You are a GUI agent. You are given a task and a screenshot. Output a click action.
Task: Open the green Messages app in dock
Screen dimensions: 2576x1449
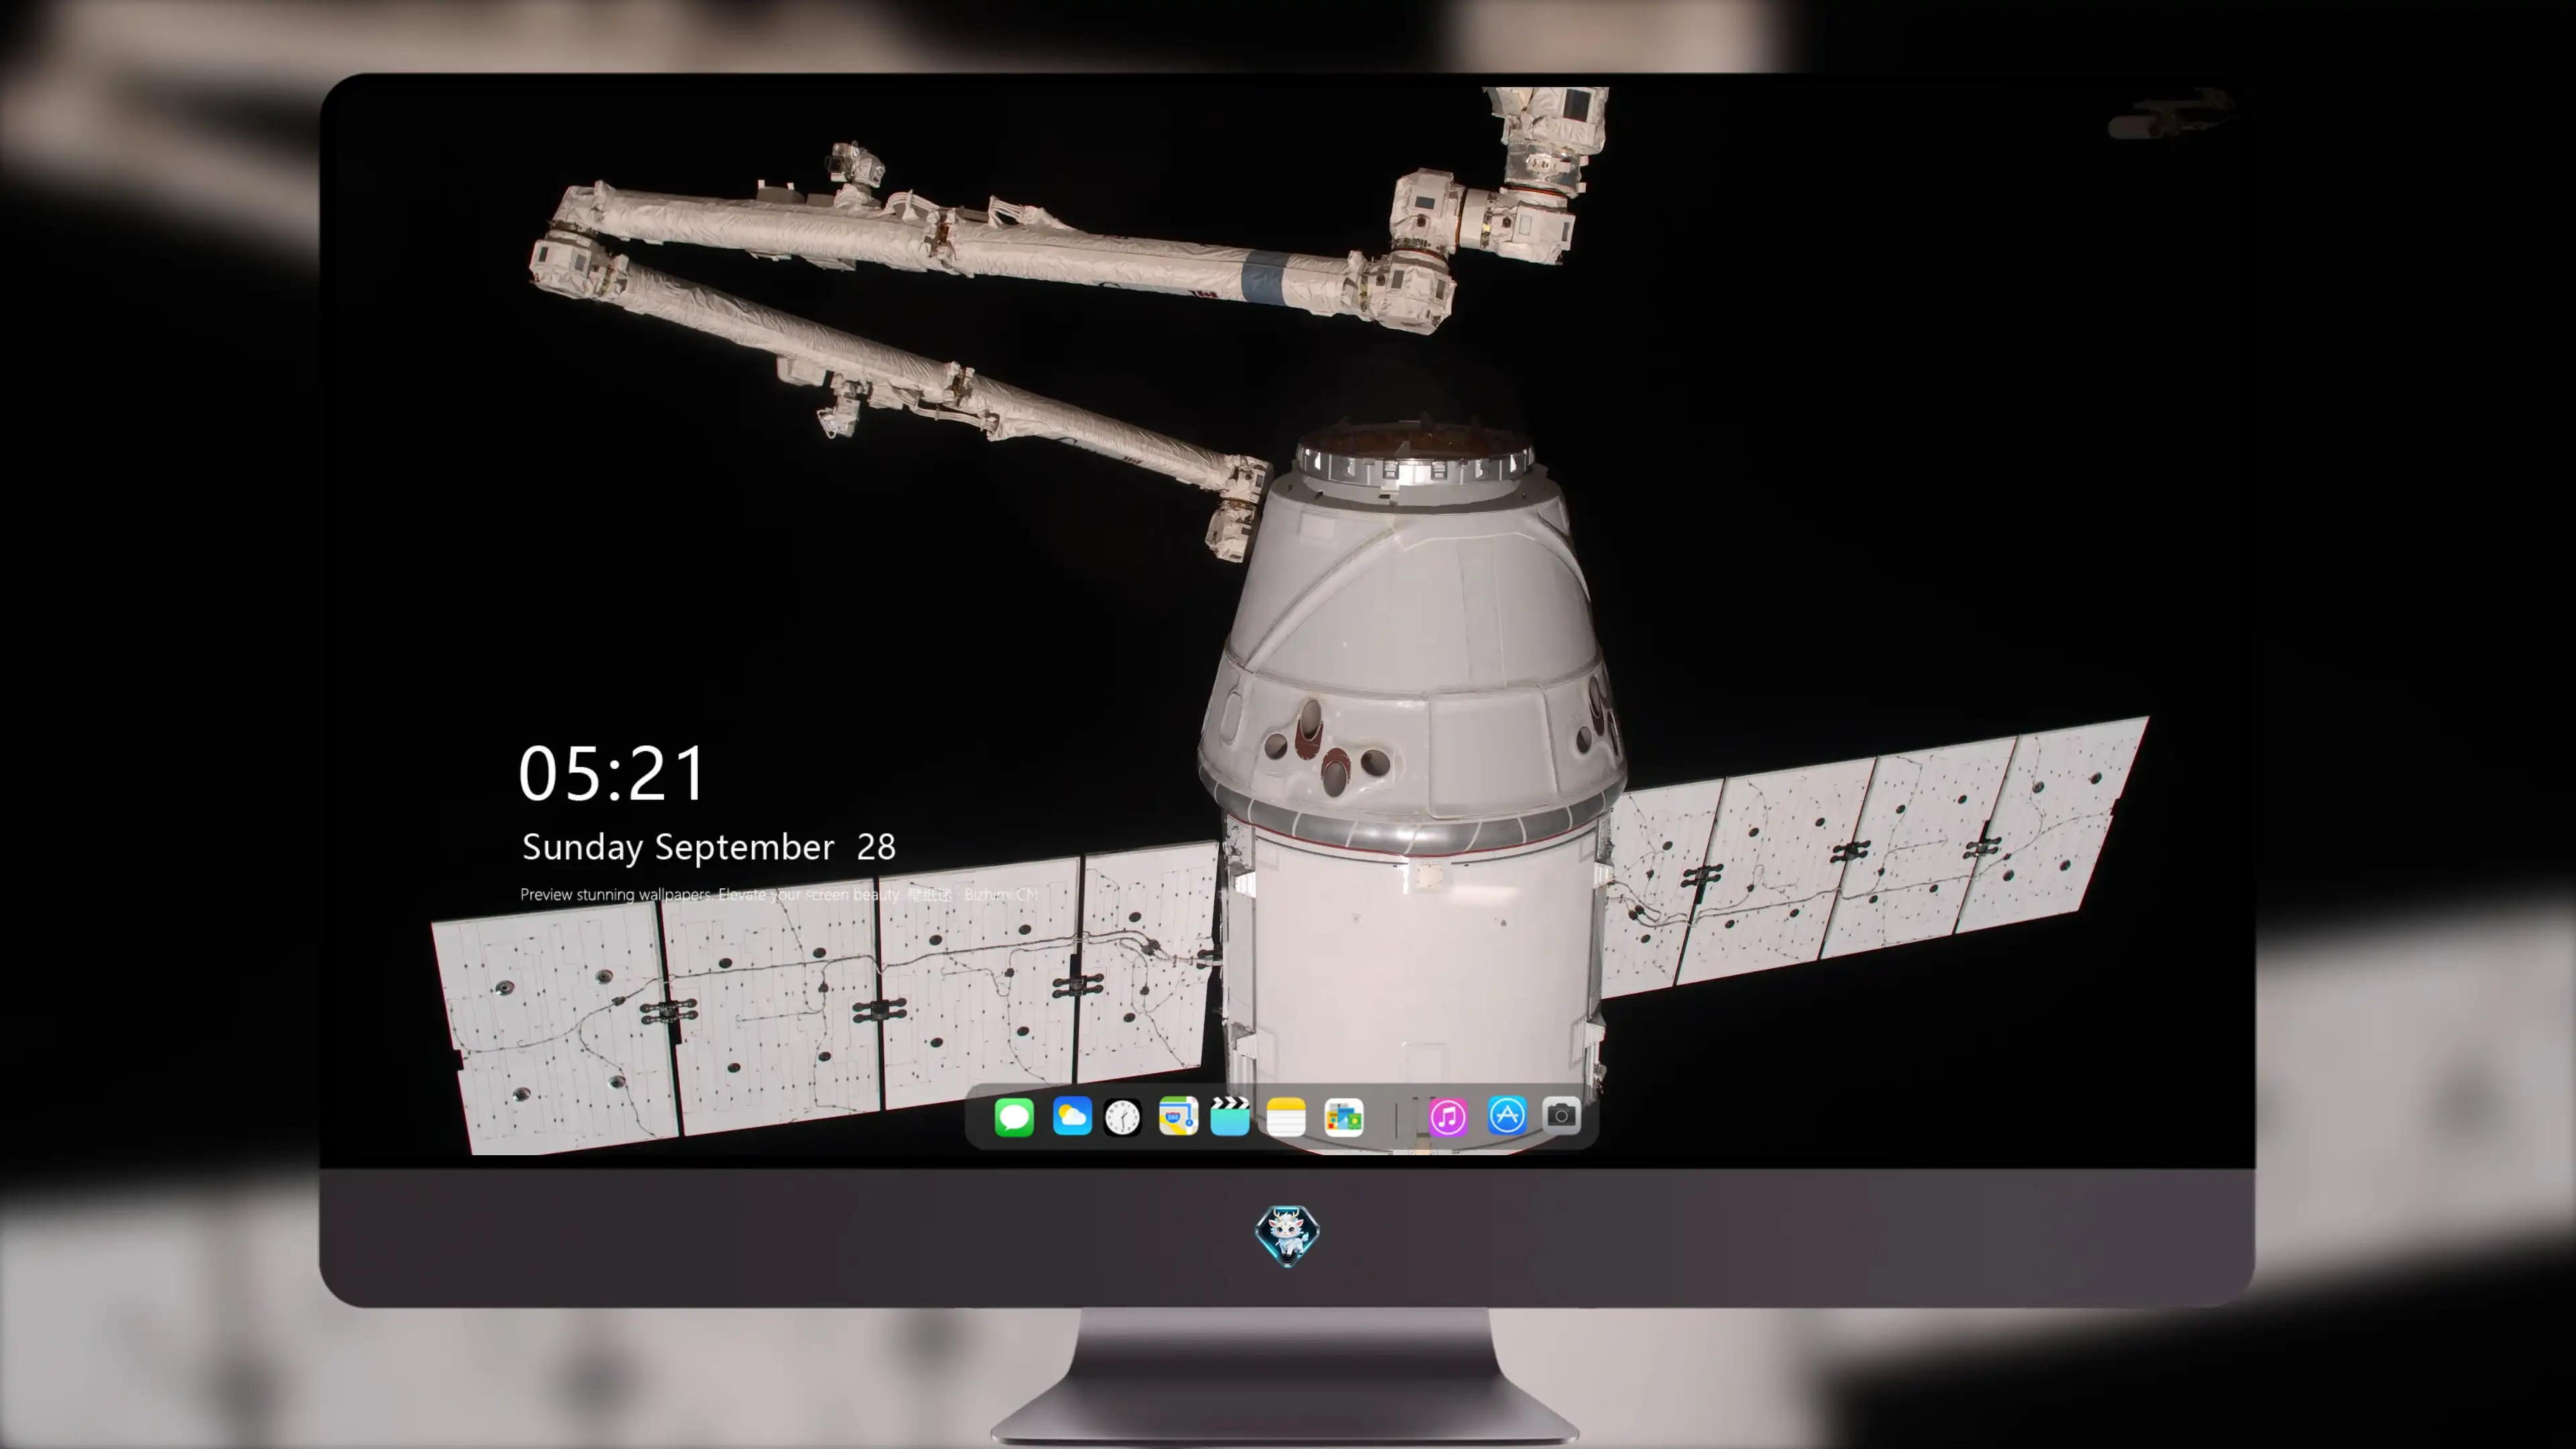point(1014,1116)
